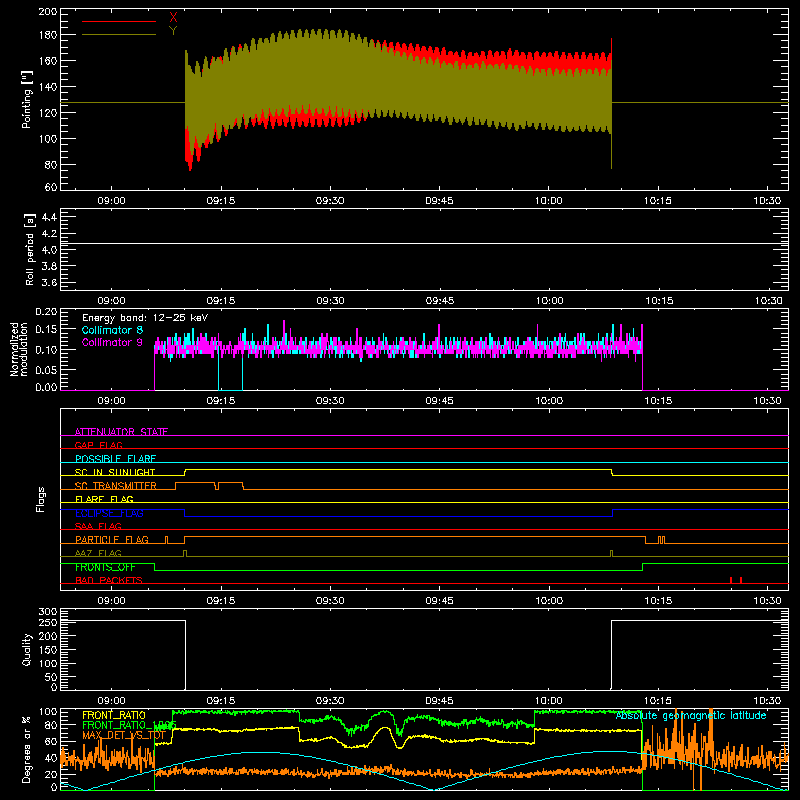Select the SC_IN_SUNLIGHT label
800x800 pixels.
(x=115, y=472)
